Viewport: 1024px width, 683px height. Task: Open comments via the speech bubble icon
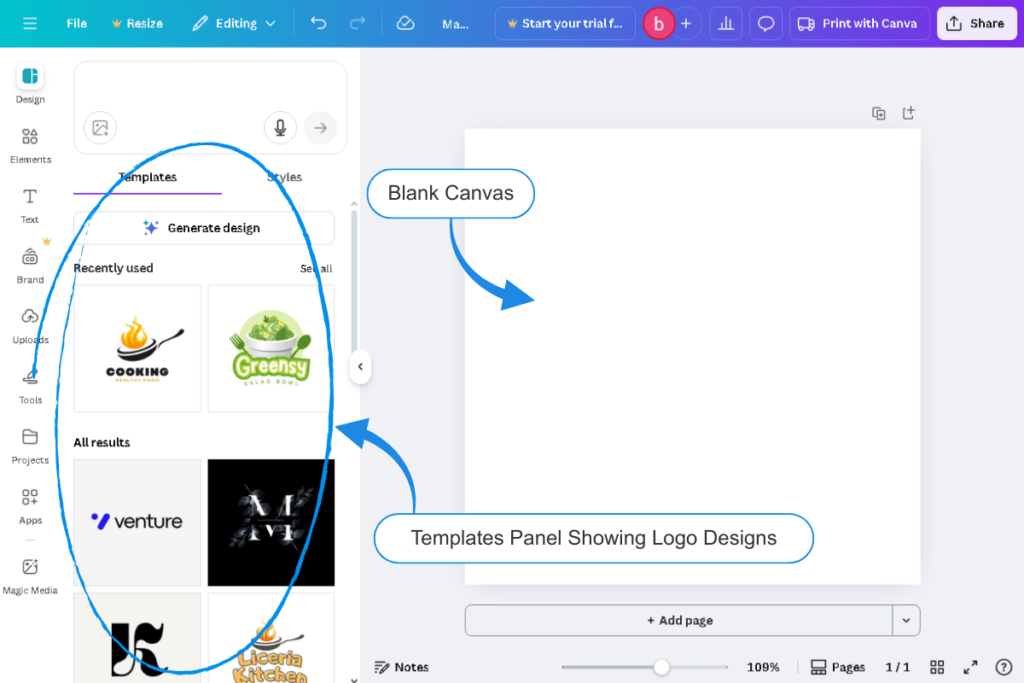765,22
